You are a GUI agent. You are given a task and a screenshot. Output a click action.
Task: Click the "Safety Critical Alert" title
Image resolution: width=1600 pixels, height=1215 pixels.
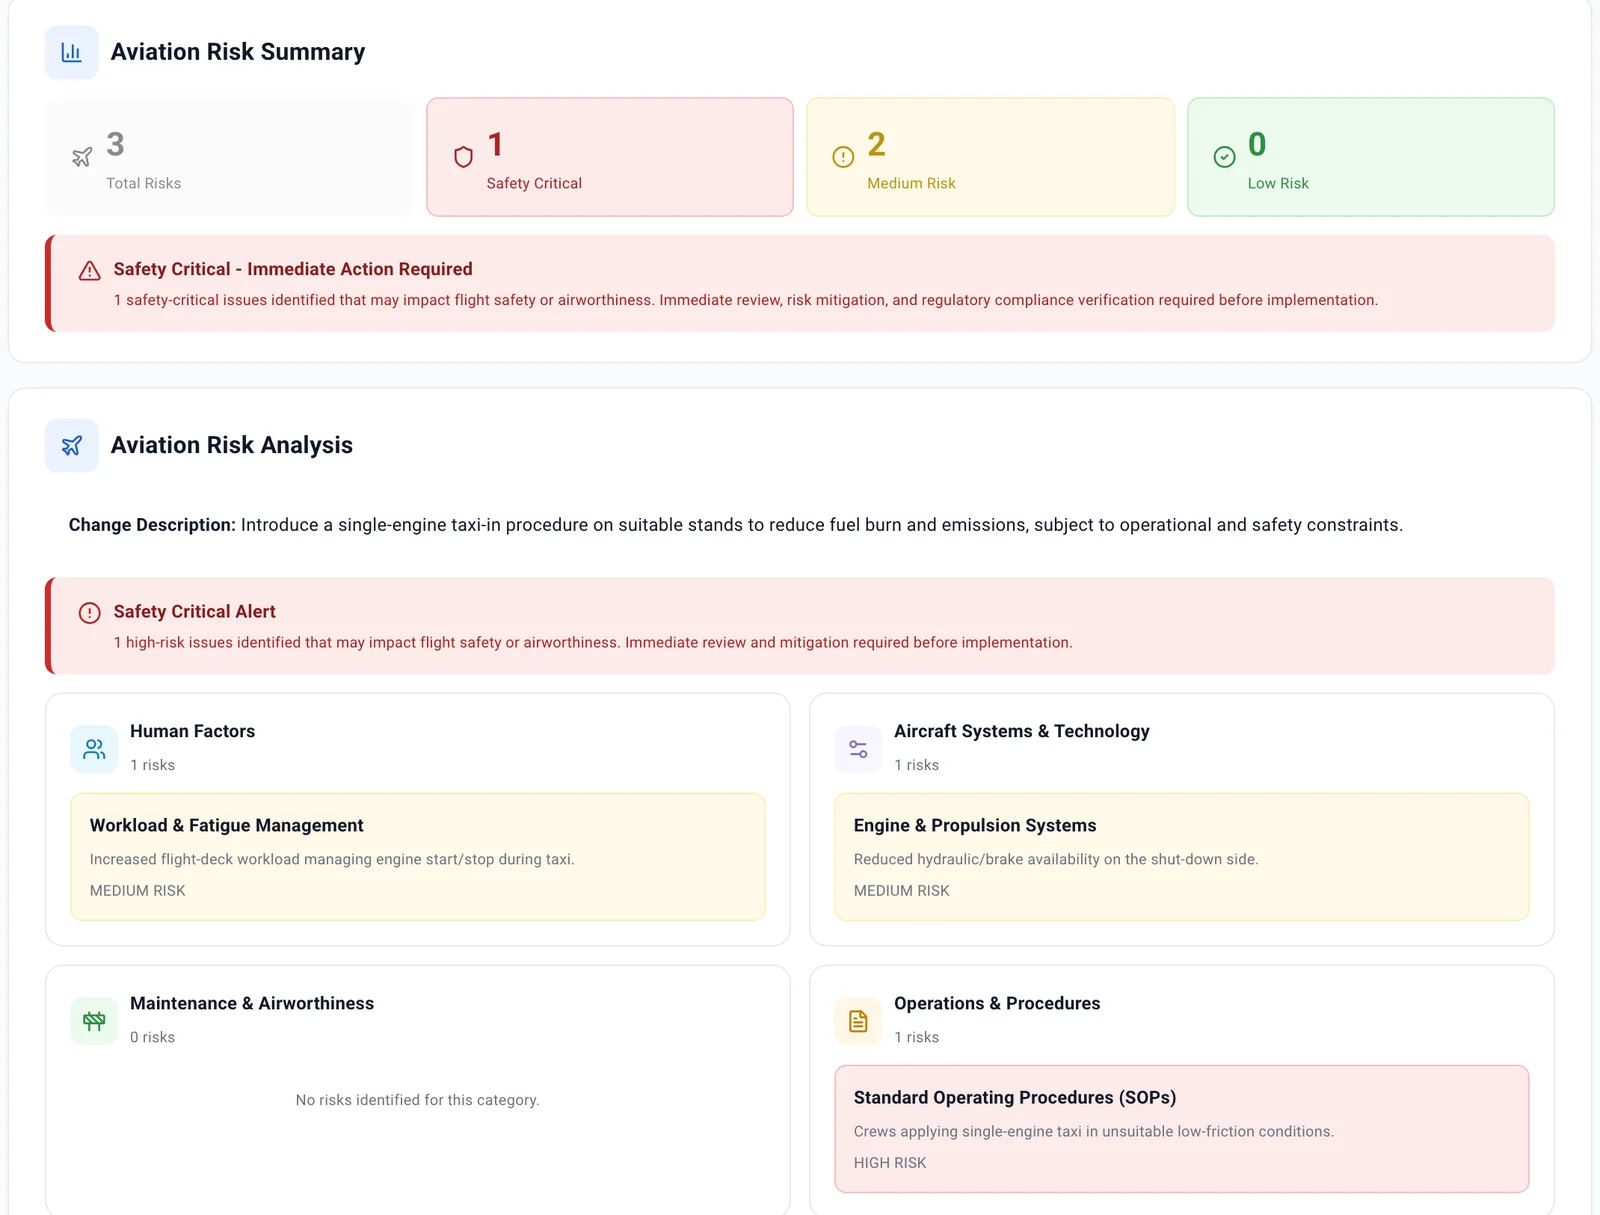(x=194, y=611)
